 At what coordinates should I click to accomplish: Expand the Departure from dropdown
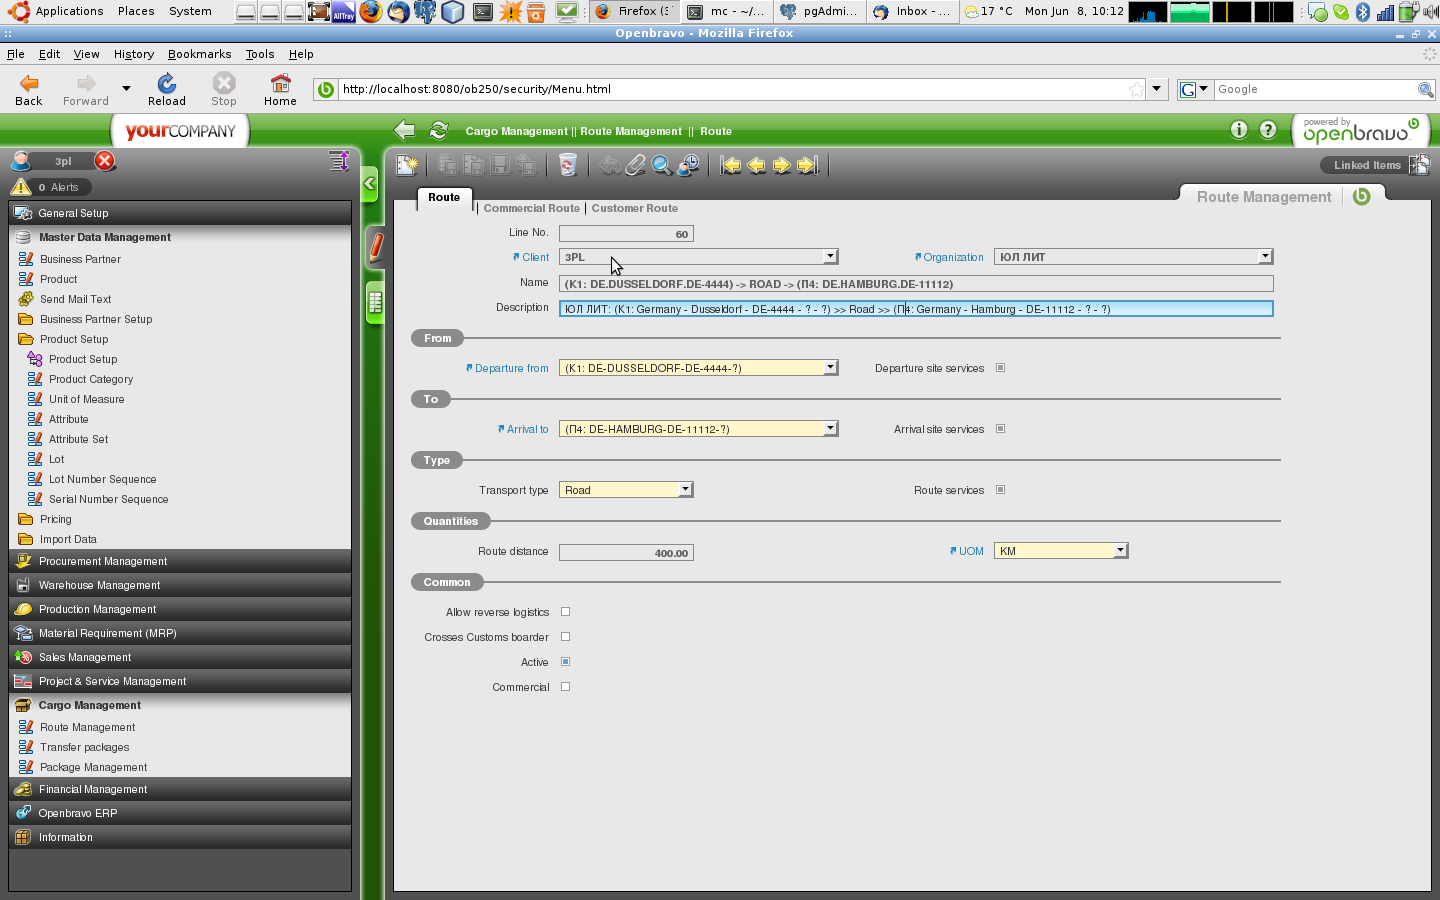coord(830,368)
